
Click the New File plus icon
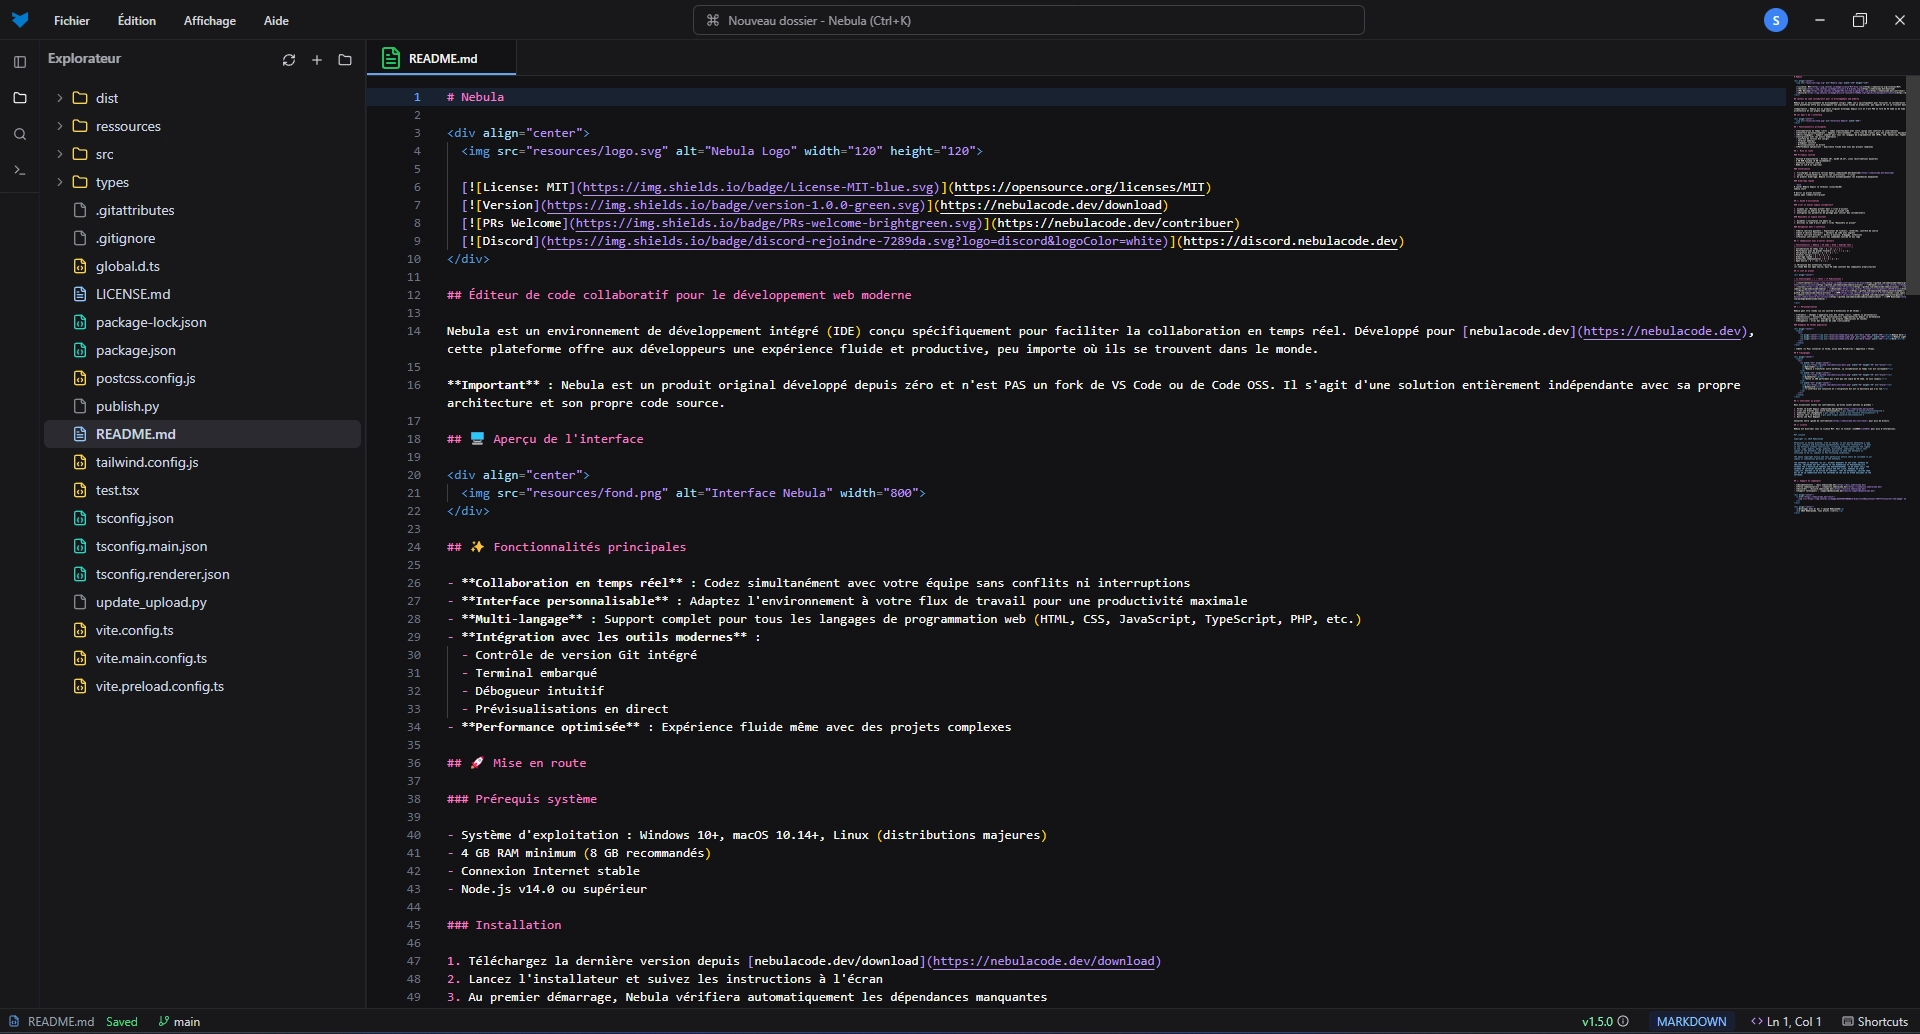(x=317, y=60)
